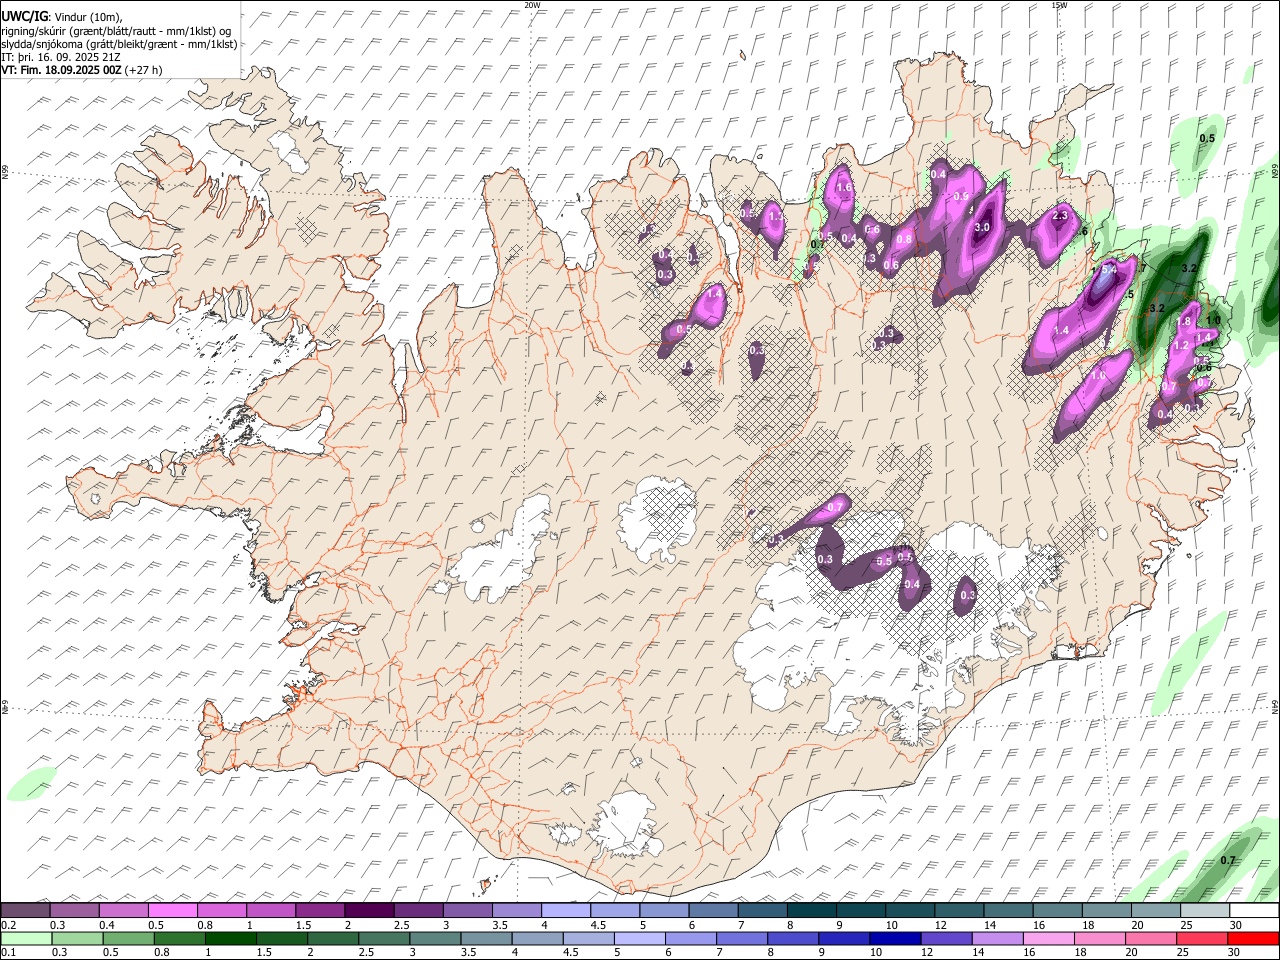
Task: Click the black "0.5" label in the top-right green area
Action: pos(1207,138)
